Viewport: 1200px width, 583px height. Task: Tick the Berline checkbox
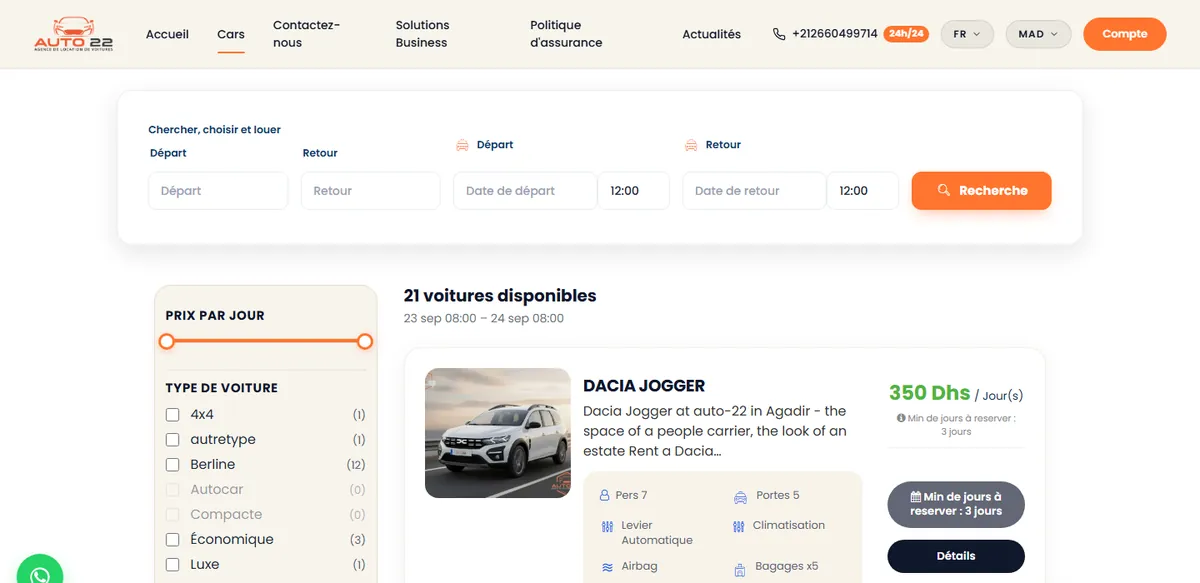tap(172, 465)
